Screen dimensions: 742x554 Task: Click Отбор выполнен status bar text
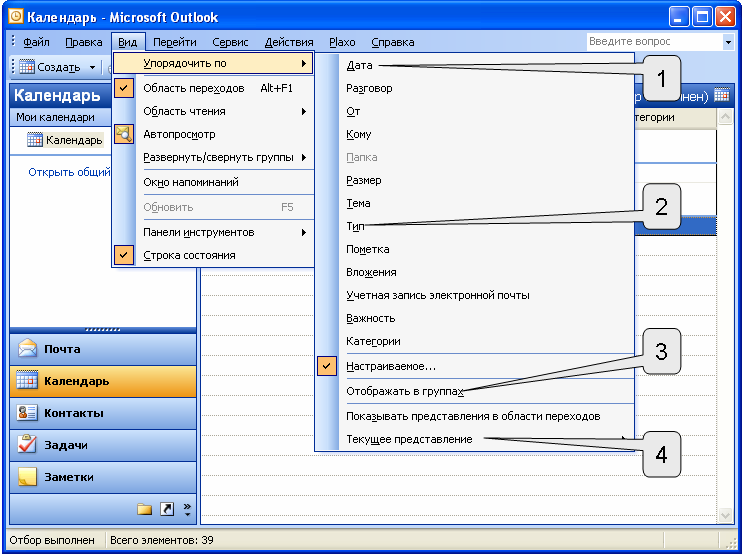pos(52,540)
